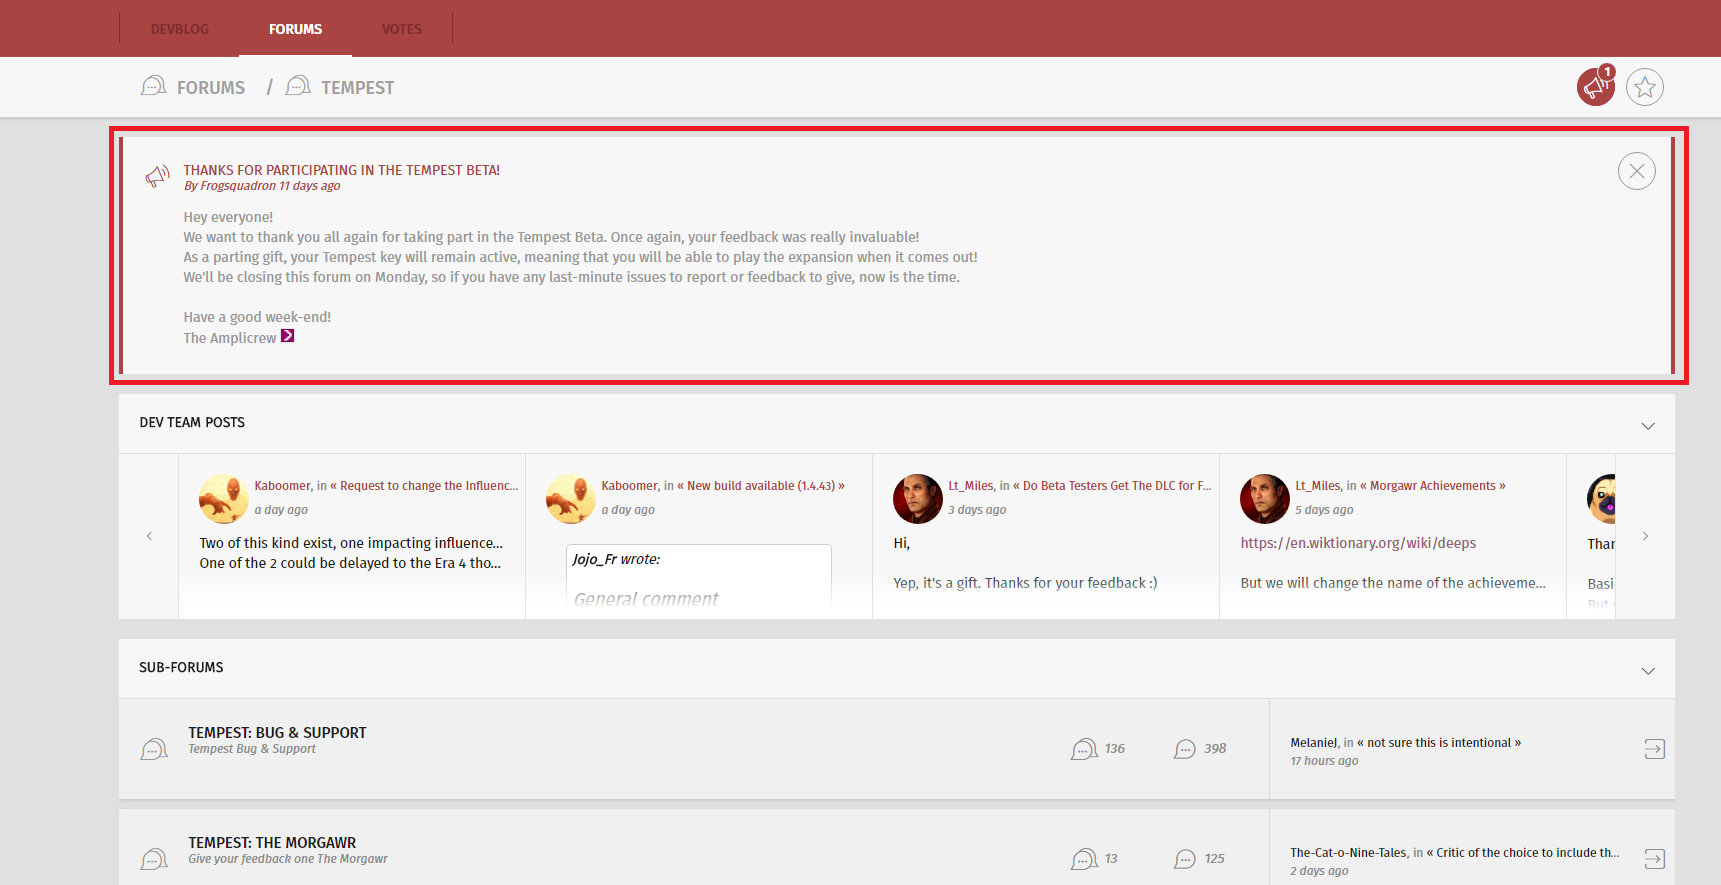Click forum icon for Tempest: Bug & Support
The height and width of the screenshot is (885, 1721).
(x=154, y=749)
